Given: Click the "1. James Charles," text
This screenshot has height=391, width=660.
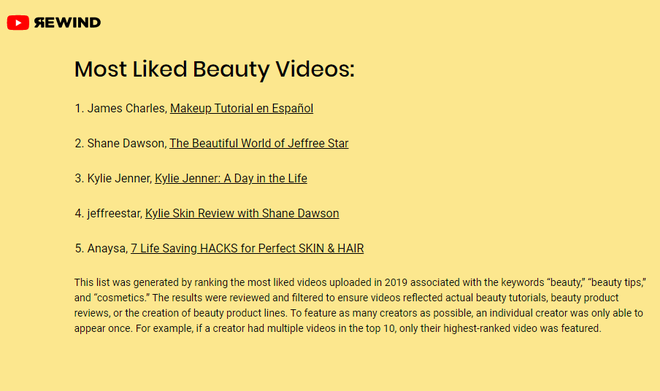Looking at the screenshot, I should click(121, 108).
